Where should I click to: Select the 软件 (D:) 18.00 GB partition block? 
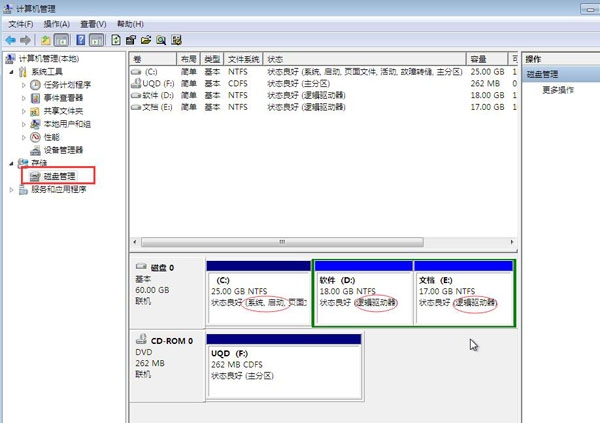coord(363,293)
